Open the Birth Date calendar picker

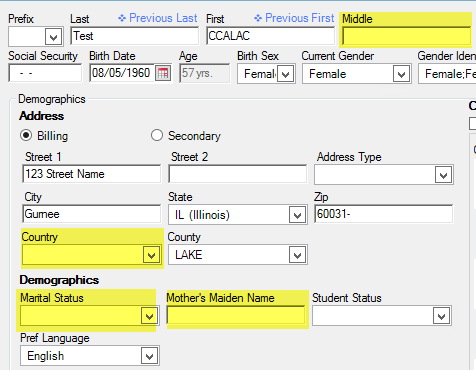(x=163, y=73)
